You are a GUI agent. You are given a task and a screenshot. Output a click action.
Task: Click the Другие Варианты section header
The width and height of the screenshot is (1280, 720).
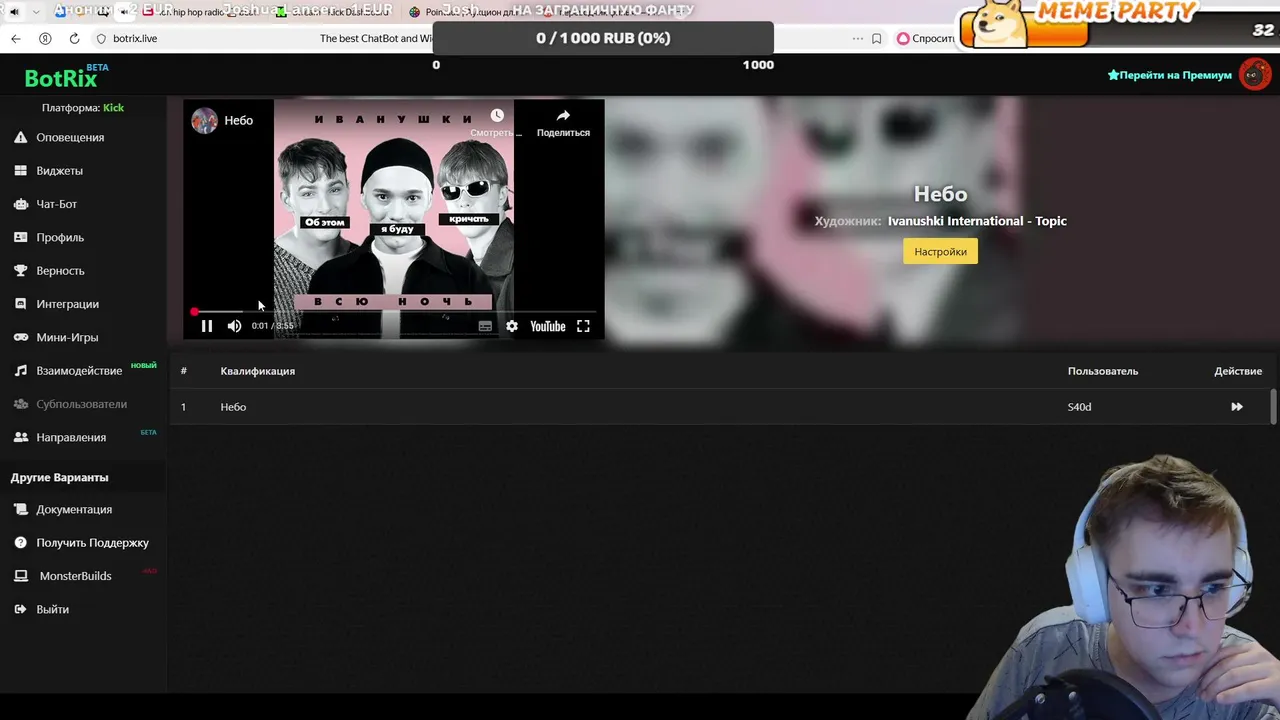point(59,477)
